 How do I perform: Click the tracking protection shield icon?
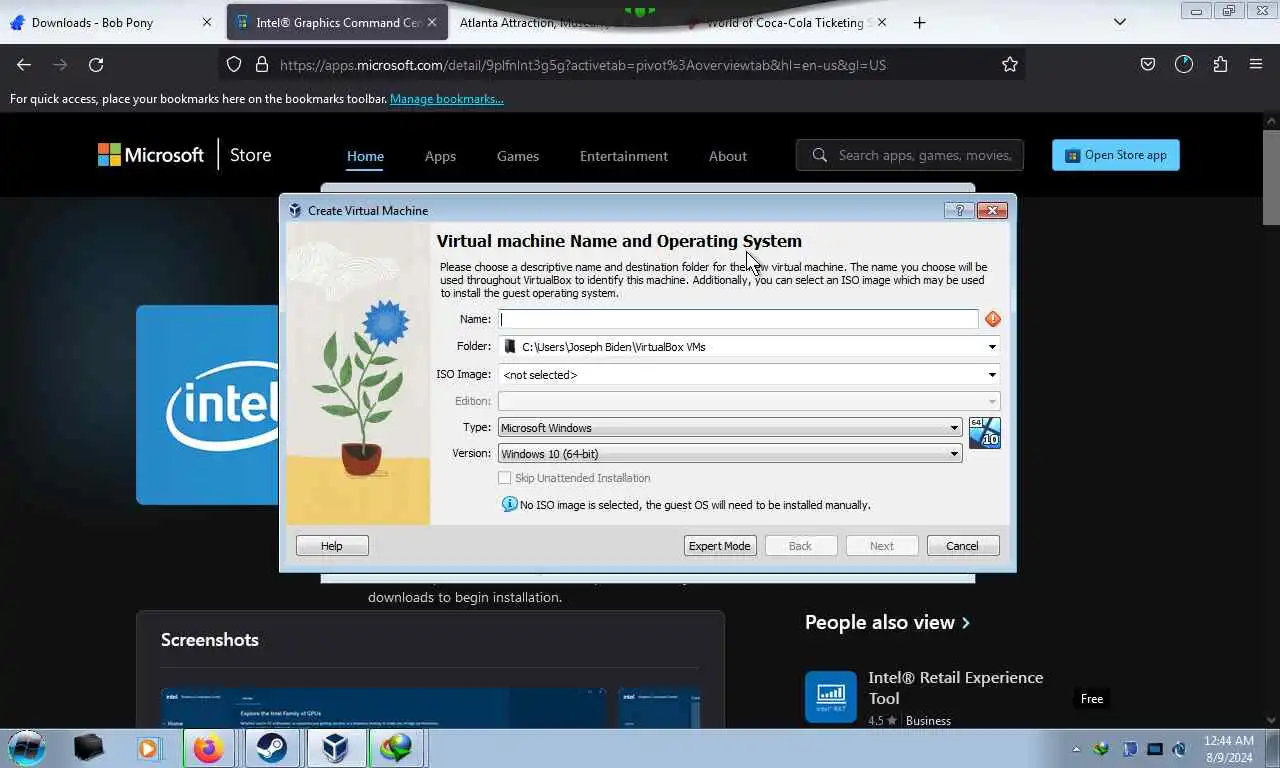click(x=234, y=64)
